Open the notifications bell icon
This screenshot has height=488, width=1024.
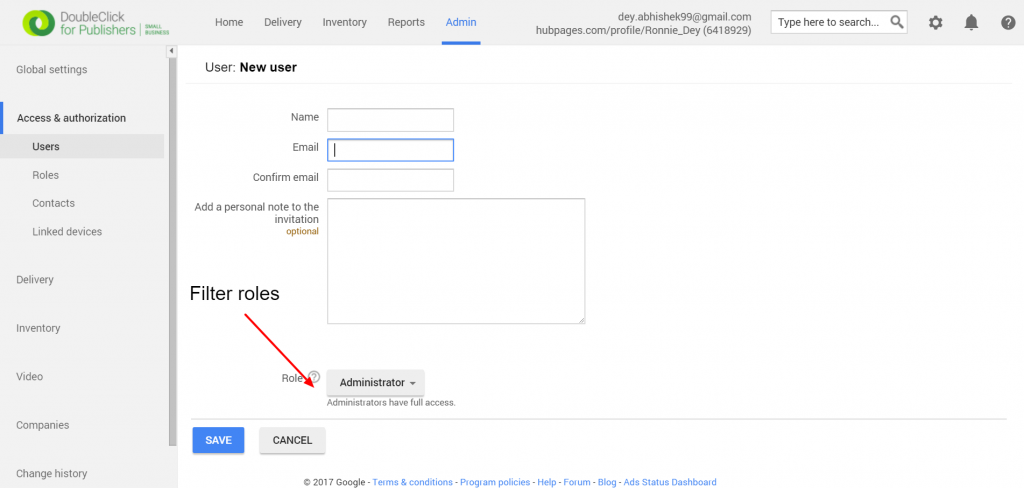coord(971,23)
